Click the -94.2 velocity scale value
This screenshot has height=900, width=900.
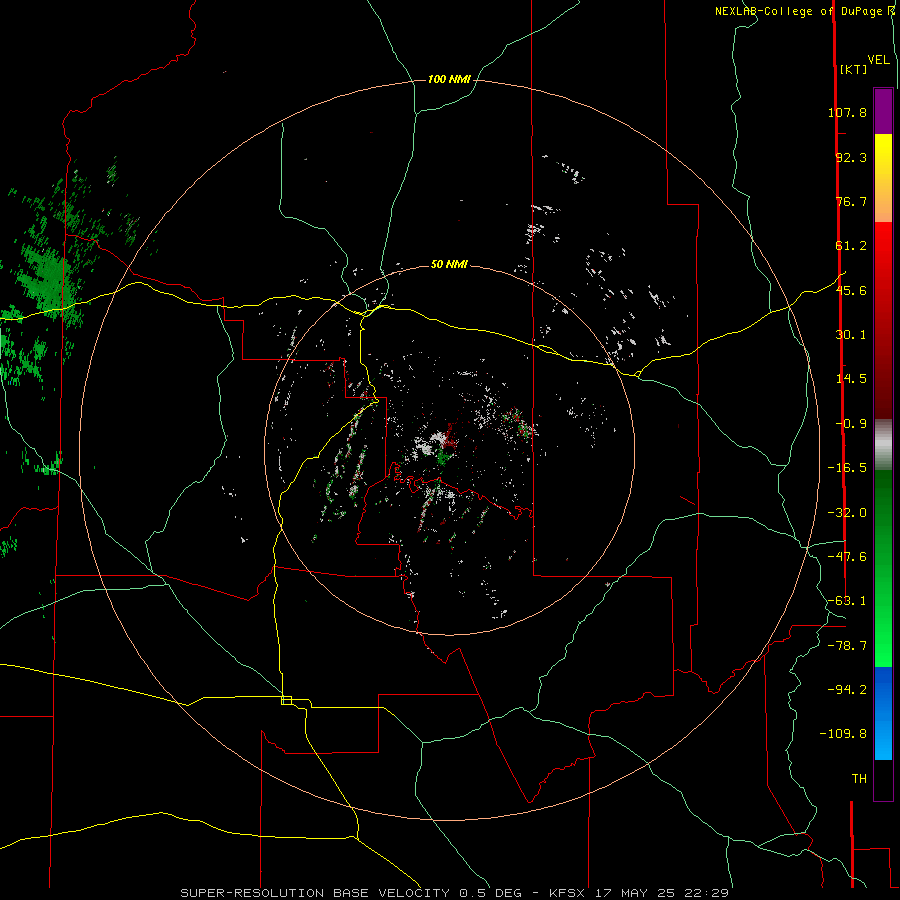[847, 690]
